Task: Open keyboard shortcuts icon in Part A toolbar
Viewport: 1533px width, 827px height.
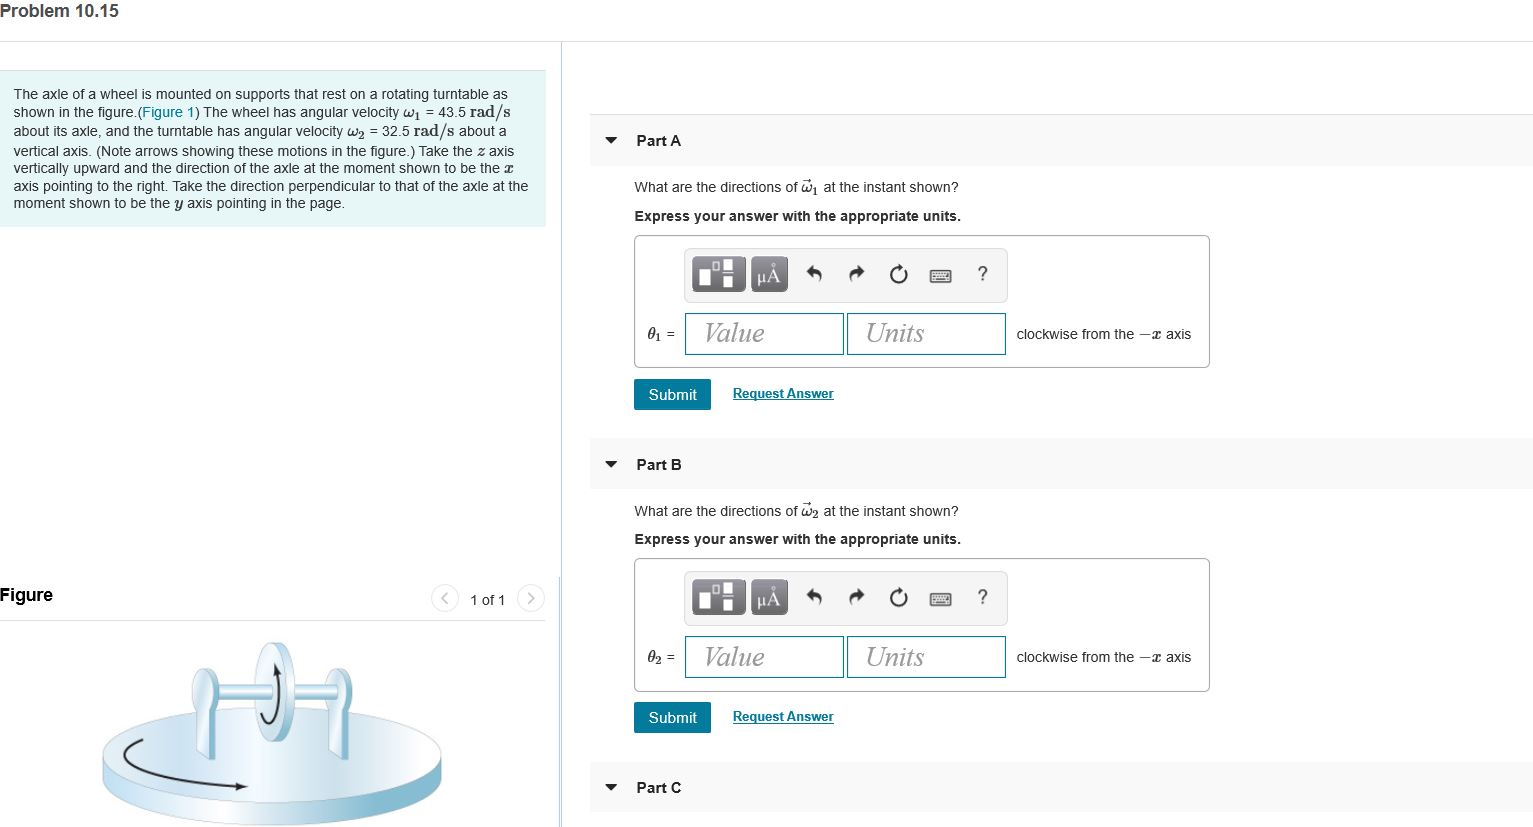Action: coord(940,275)
